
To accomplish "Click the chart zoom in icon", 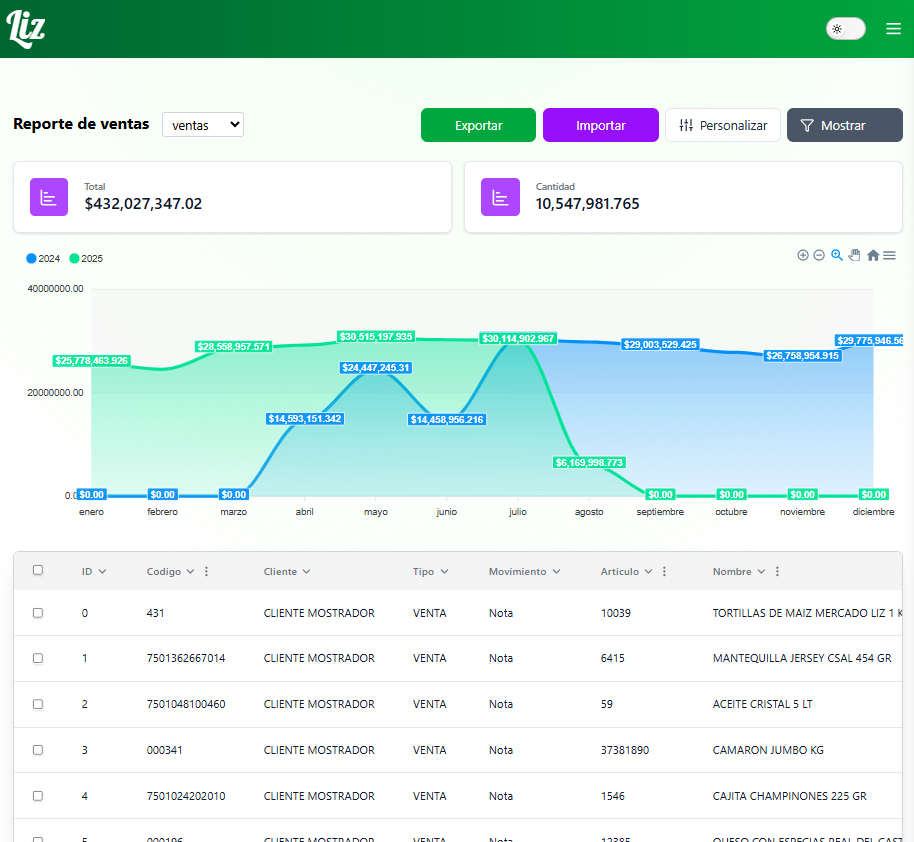I will pyautogui.click(x=802, y=255).
